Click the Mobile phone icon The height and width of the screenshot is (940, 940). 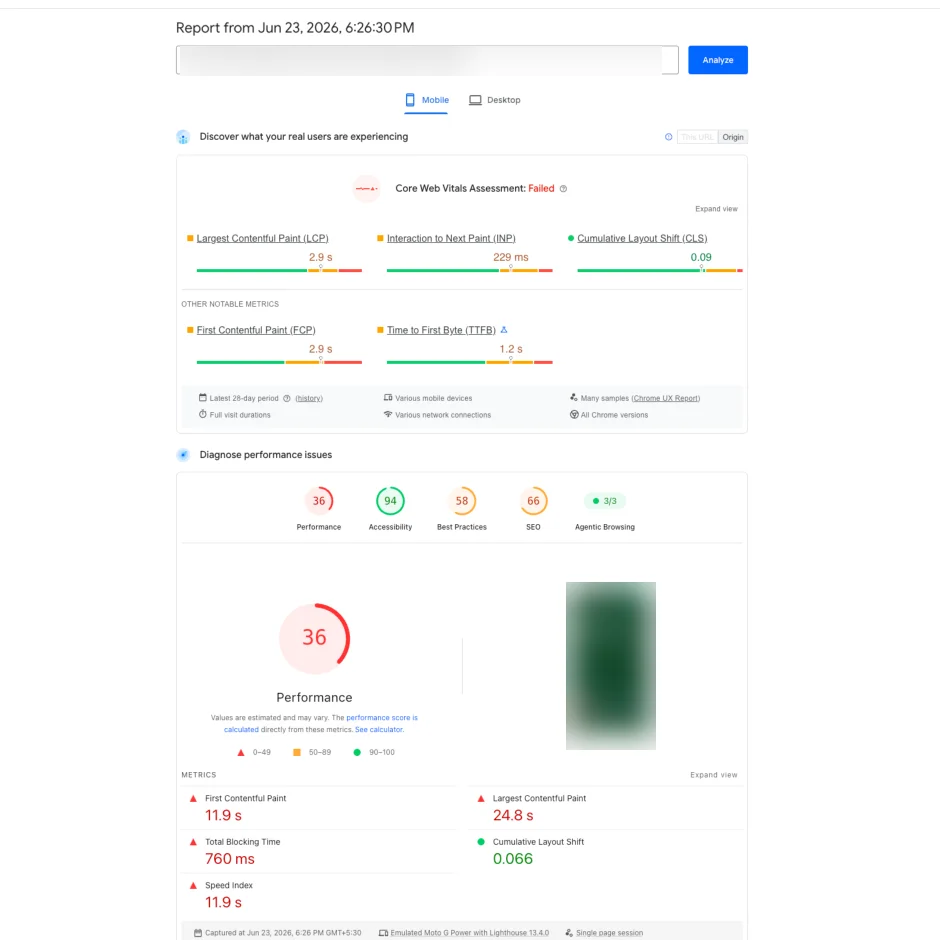[410, 100]
